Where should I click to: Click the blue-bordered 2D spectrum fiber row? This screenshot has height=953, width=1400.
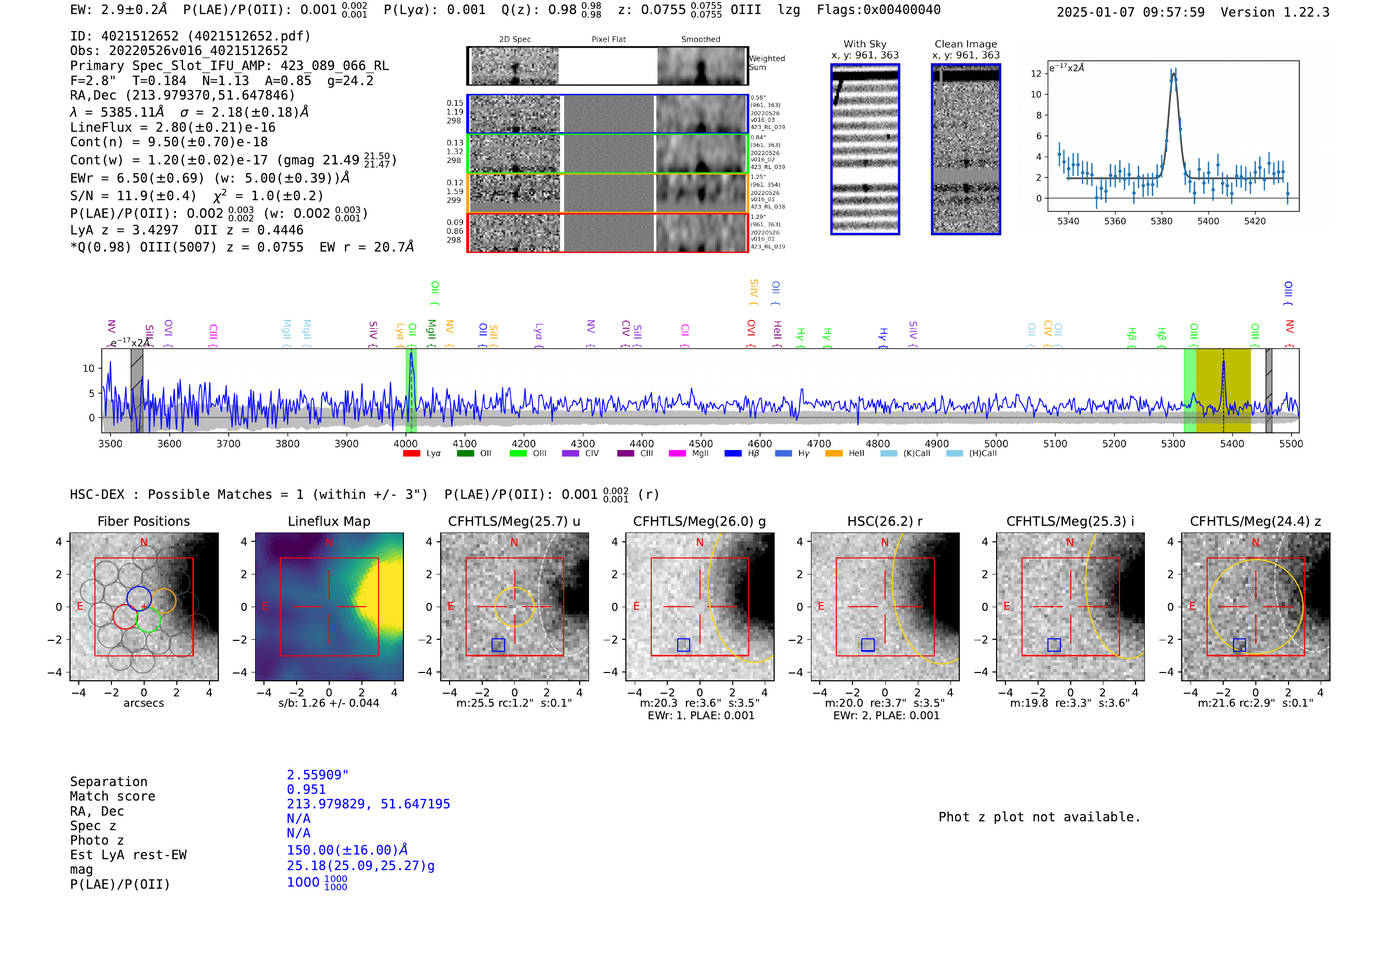pyautogui.click(x=607, y=114)
